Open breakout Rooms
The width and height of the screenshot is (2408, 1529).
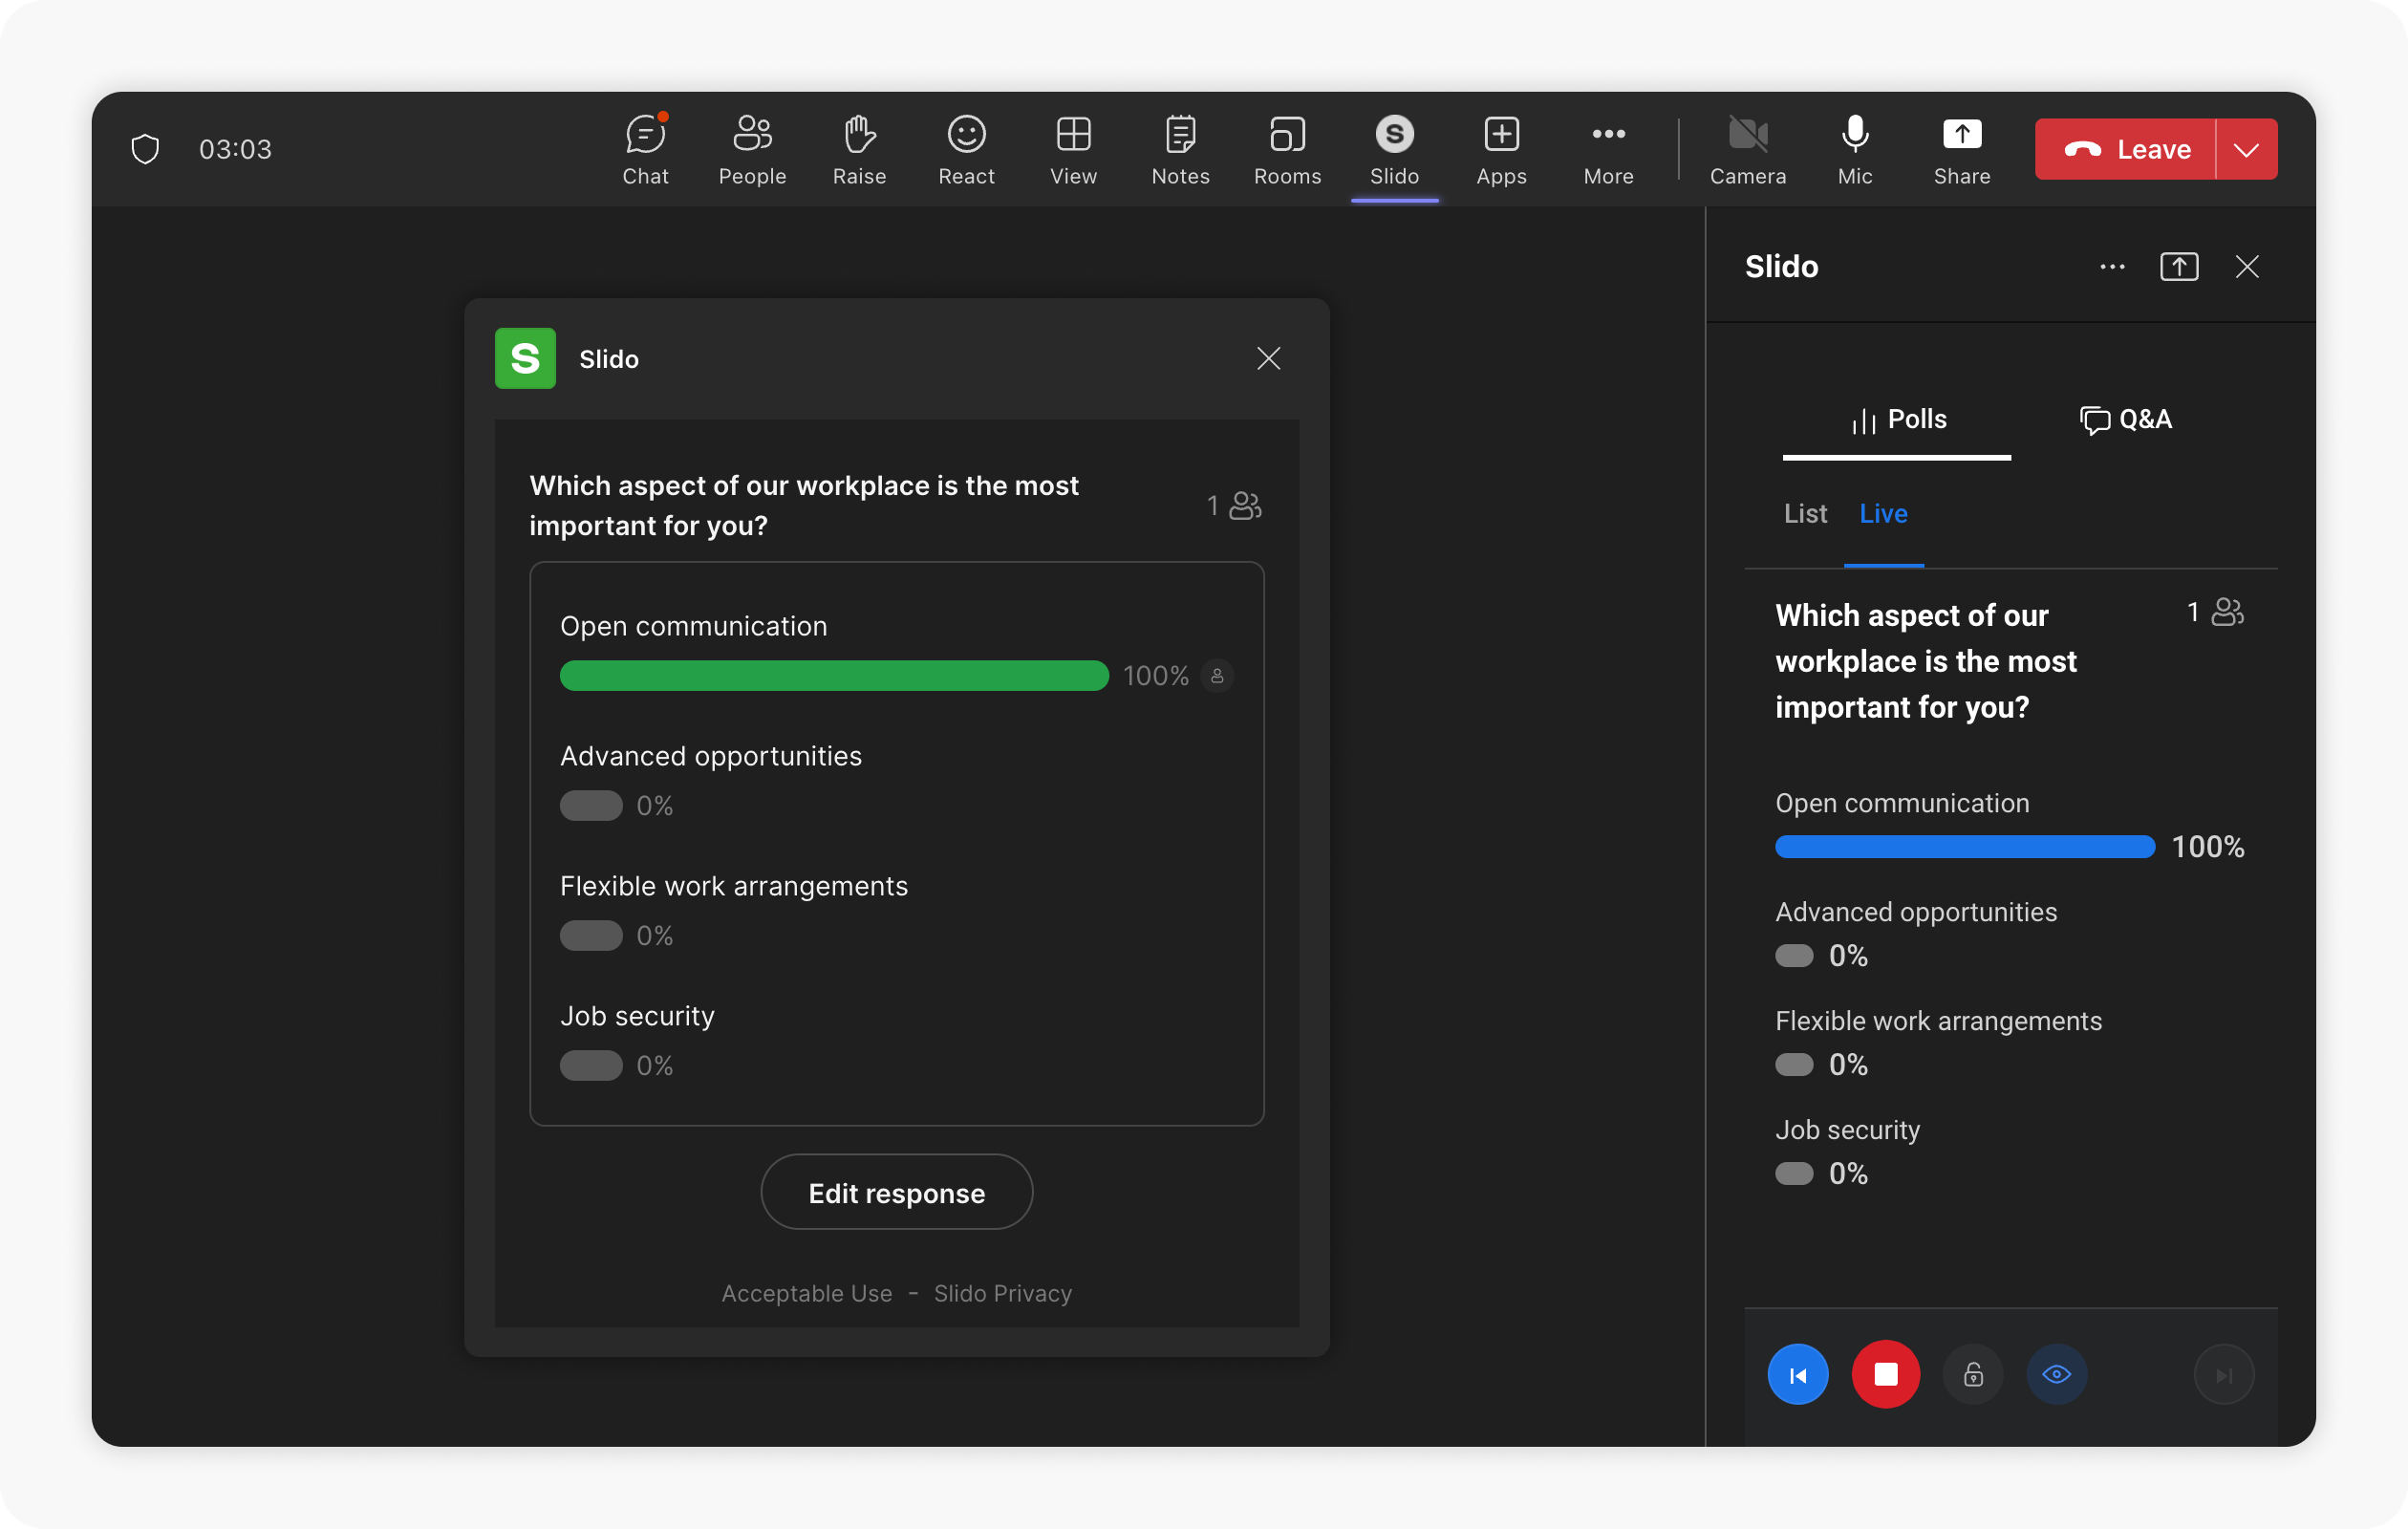pyautogui.click(x=1287, y=150)
